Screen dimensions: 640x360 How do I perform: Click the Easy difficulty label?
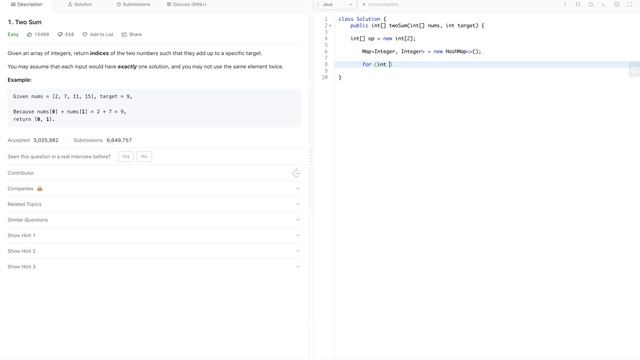pos(13,35)
